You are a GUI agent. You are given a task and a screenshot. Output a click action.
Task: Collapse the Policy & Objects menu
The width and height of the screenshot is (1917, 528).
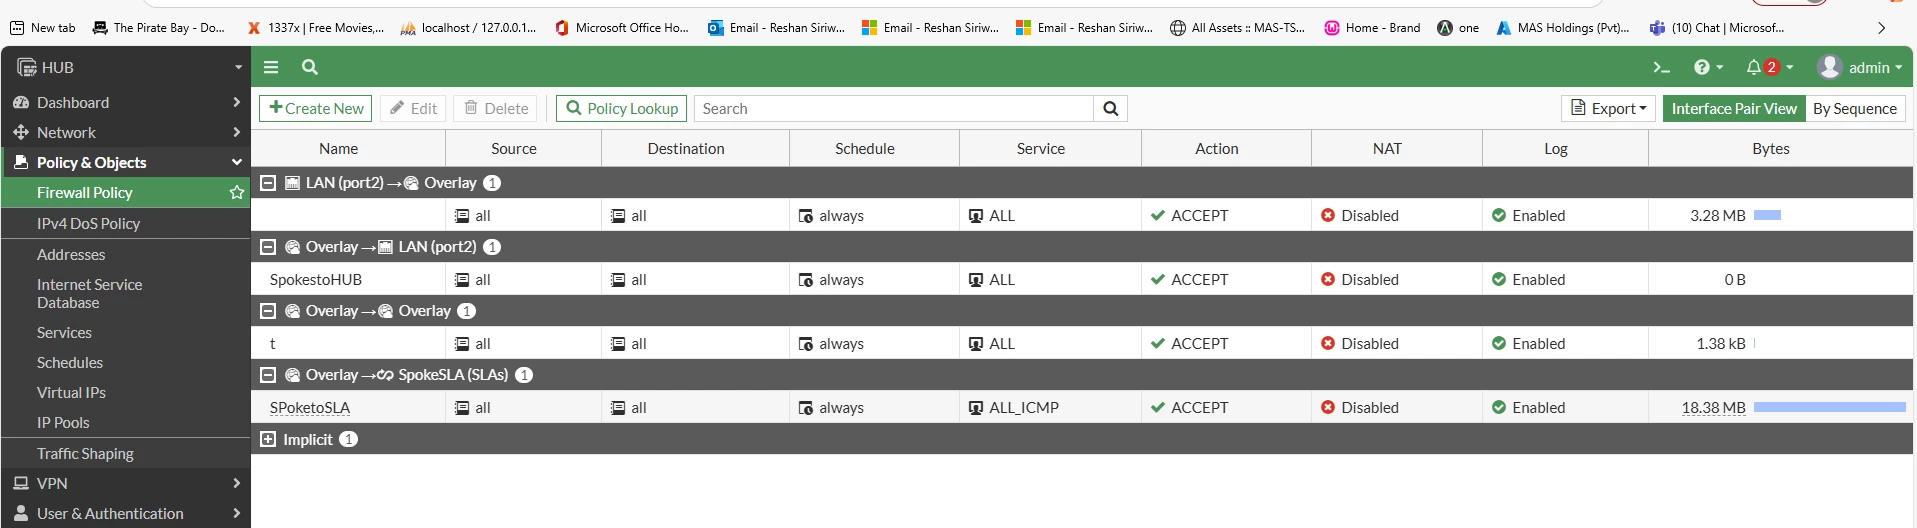[x=125, y=162]
